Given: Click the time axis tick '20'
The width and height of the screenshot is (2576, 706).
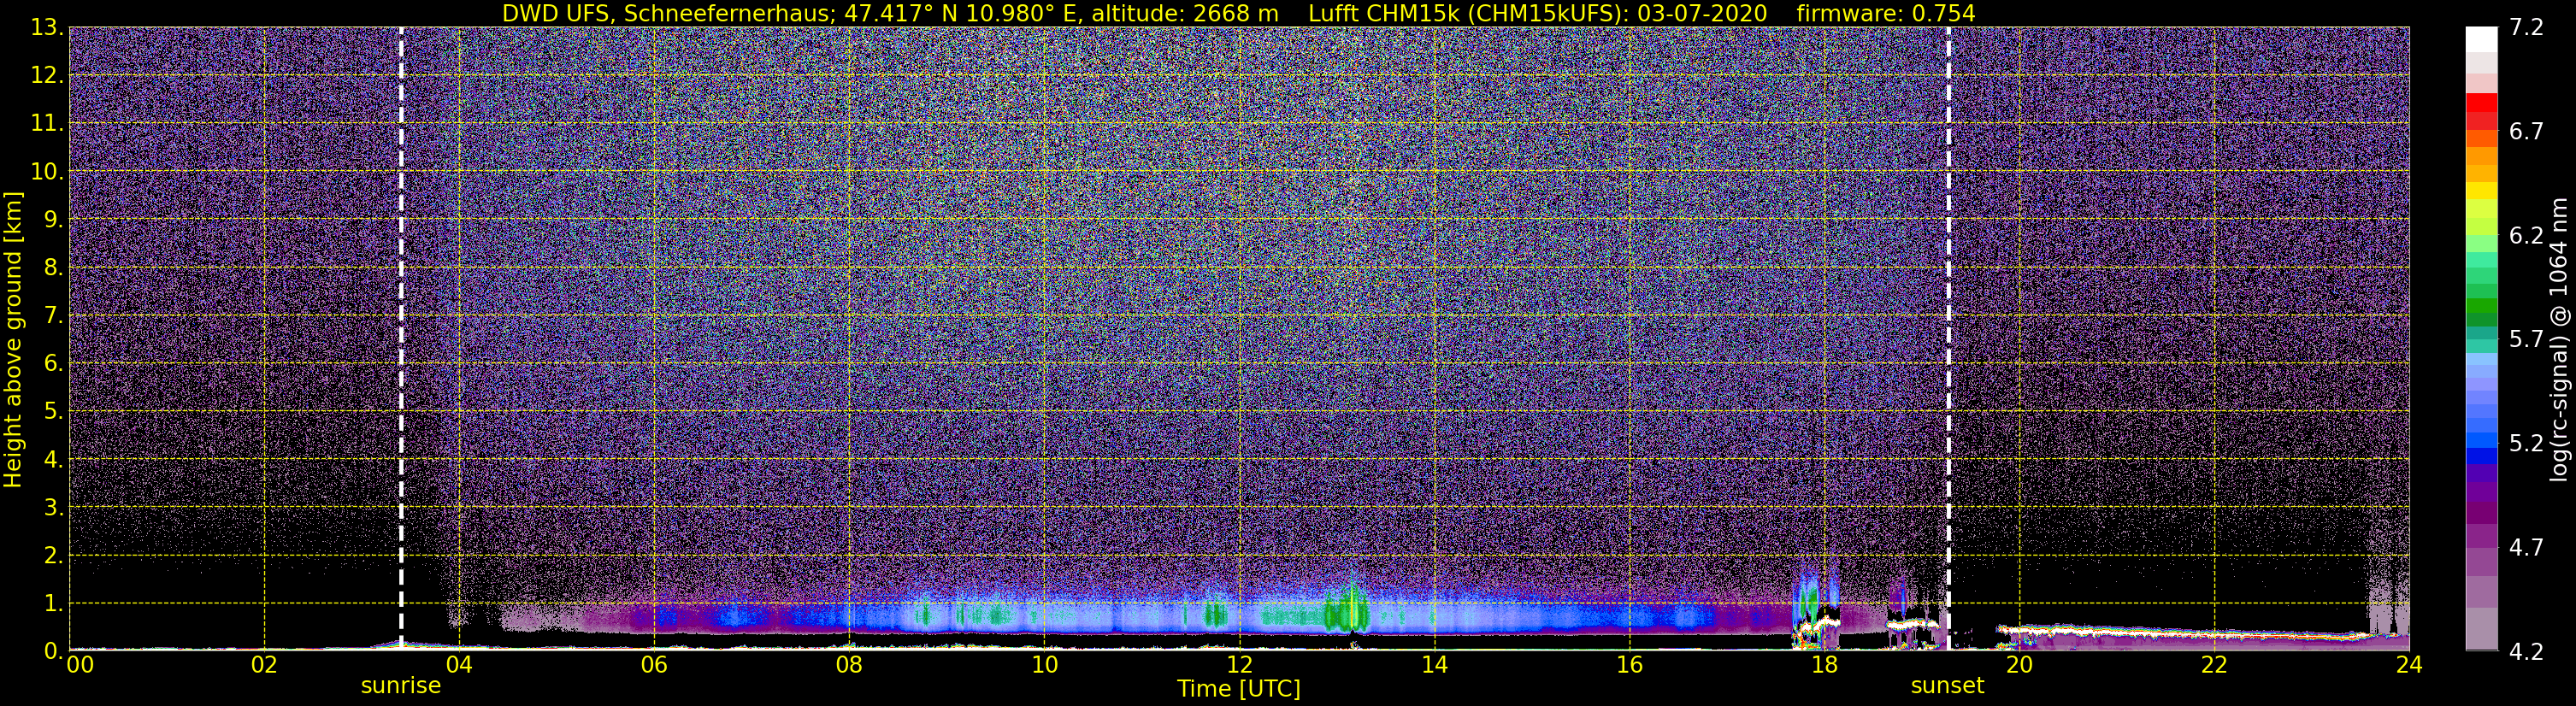Looking at the screenshot, I should tap(2019, 664).
